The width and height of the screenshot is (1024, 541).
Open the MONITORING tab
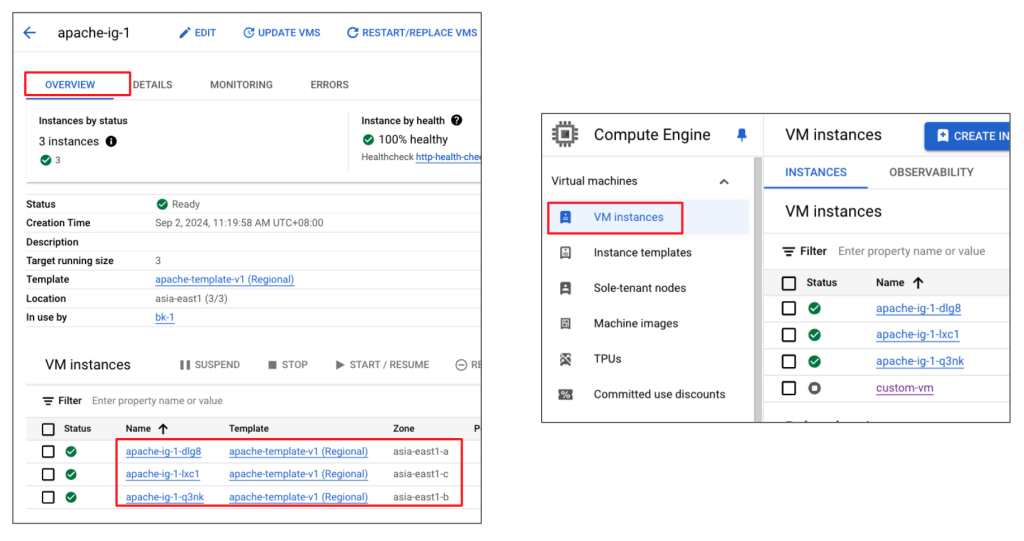[x=241, y=85]
